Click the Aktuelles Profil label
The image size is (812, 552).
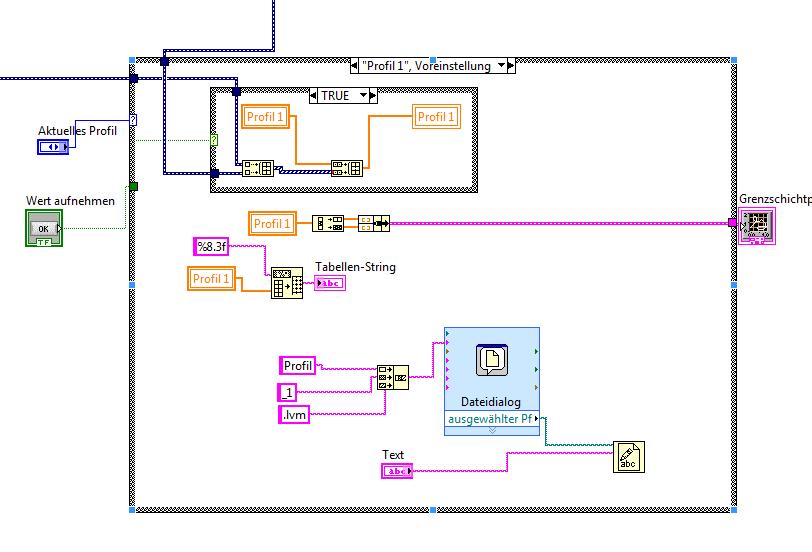pyautogui.click(x=78, y=130)
